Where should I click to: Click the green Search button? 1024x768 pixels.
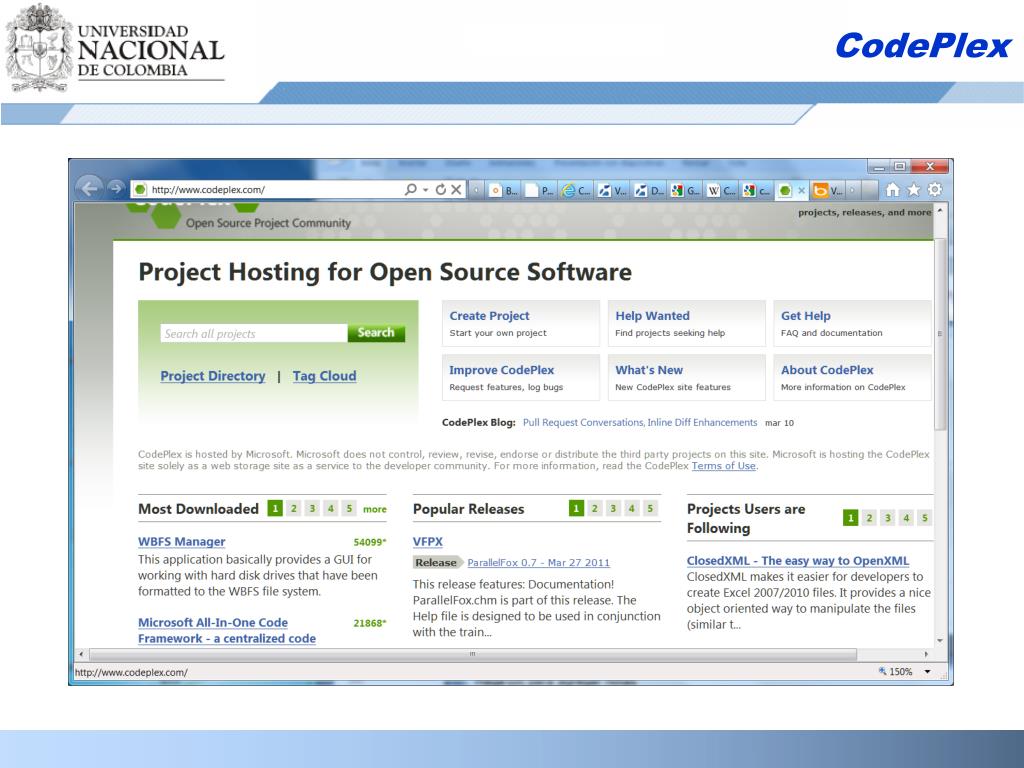coord(376,333)
